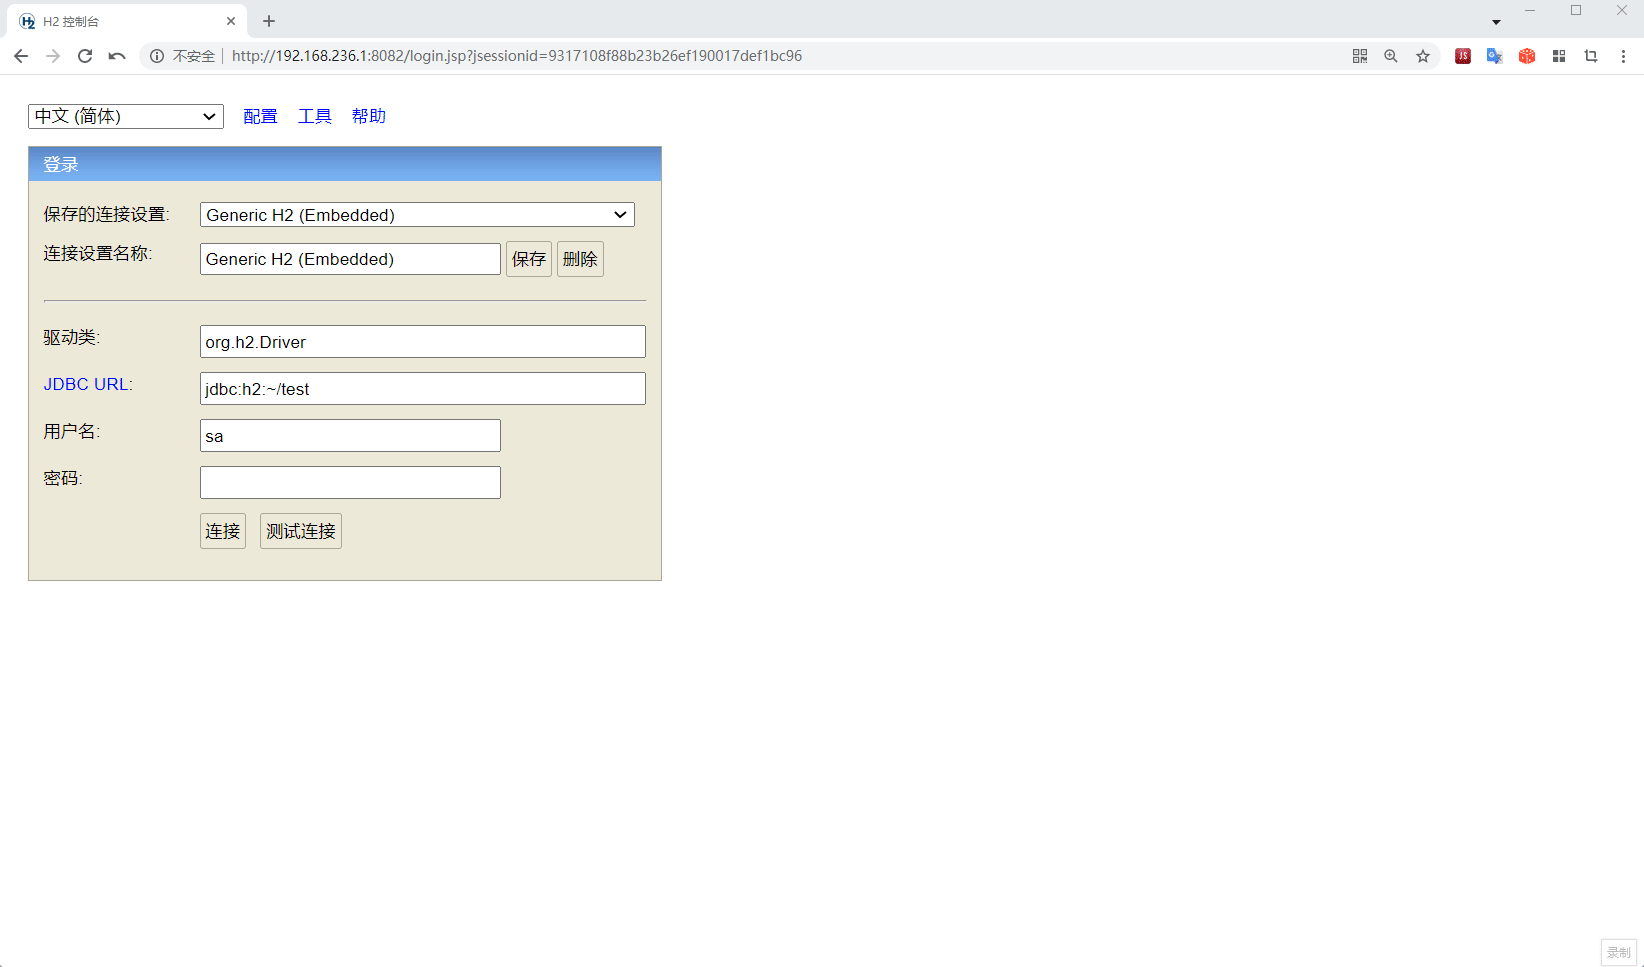Viewport: 1644px width, 967px height.
Task: Click the 连接 connect button
Action: [x=223, y=531]
